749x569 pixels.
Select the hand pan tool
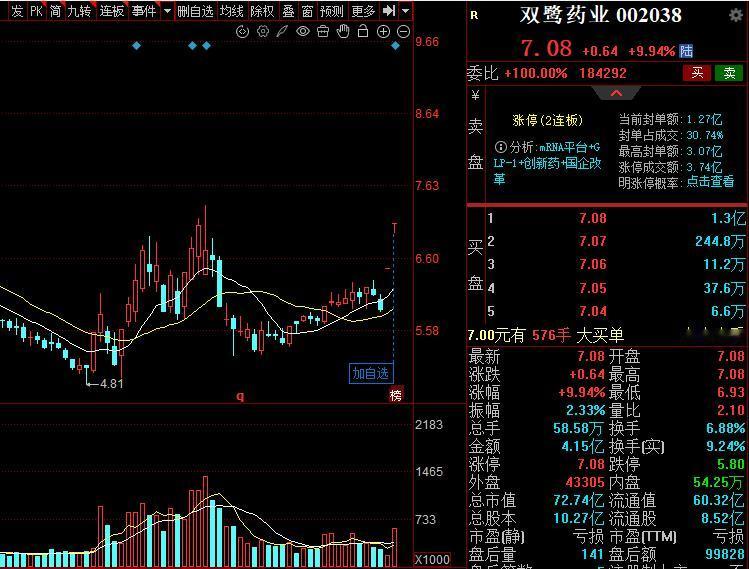(x=343, y=32)
